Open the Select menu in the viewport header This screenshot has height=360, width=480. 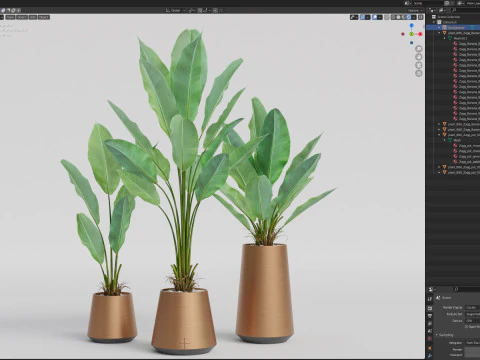coord(22,17)
